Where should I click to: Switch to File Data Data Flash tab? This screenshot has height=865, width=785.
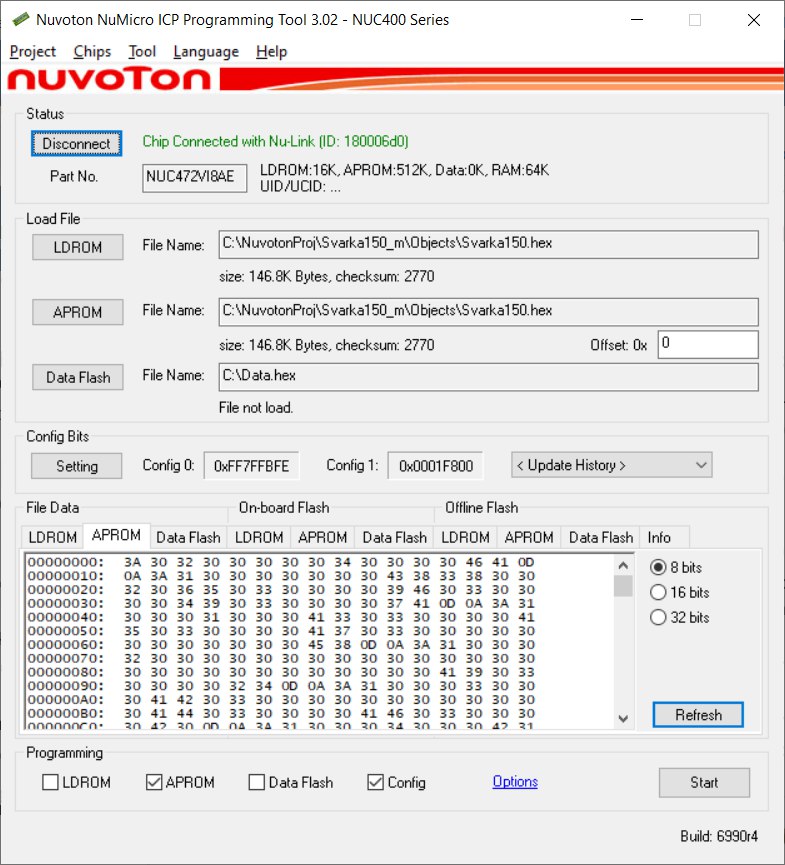pyautogui.click(x=188, y=537)
